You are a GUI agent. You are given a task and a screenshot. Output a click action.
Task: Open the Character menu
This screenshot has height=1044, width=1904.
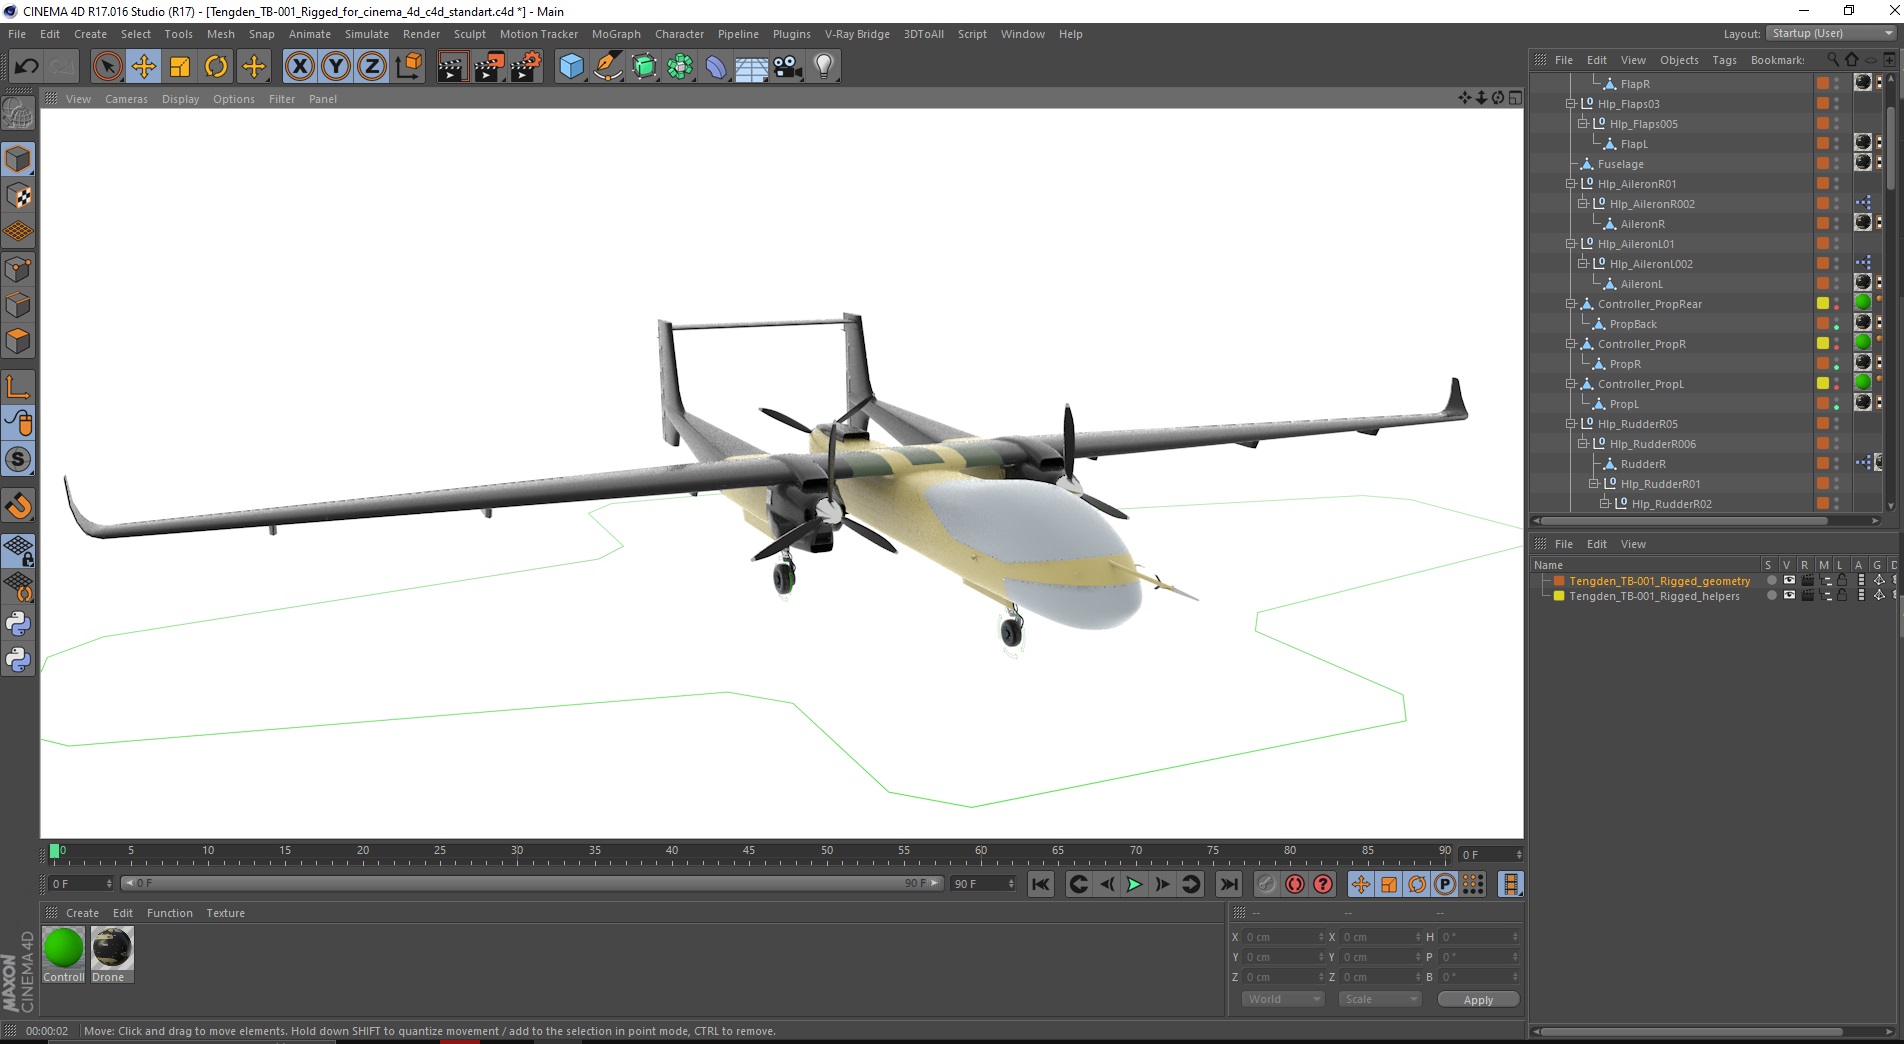[x=679, y=34]
